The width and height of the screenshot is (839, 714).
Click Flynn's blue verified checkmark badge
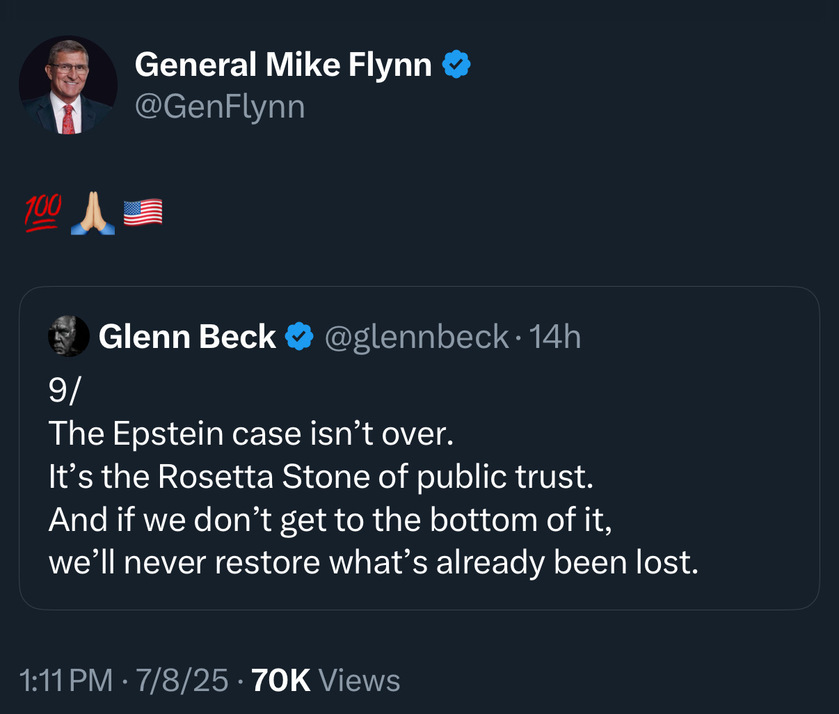(x=456, y=64)
